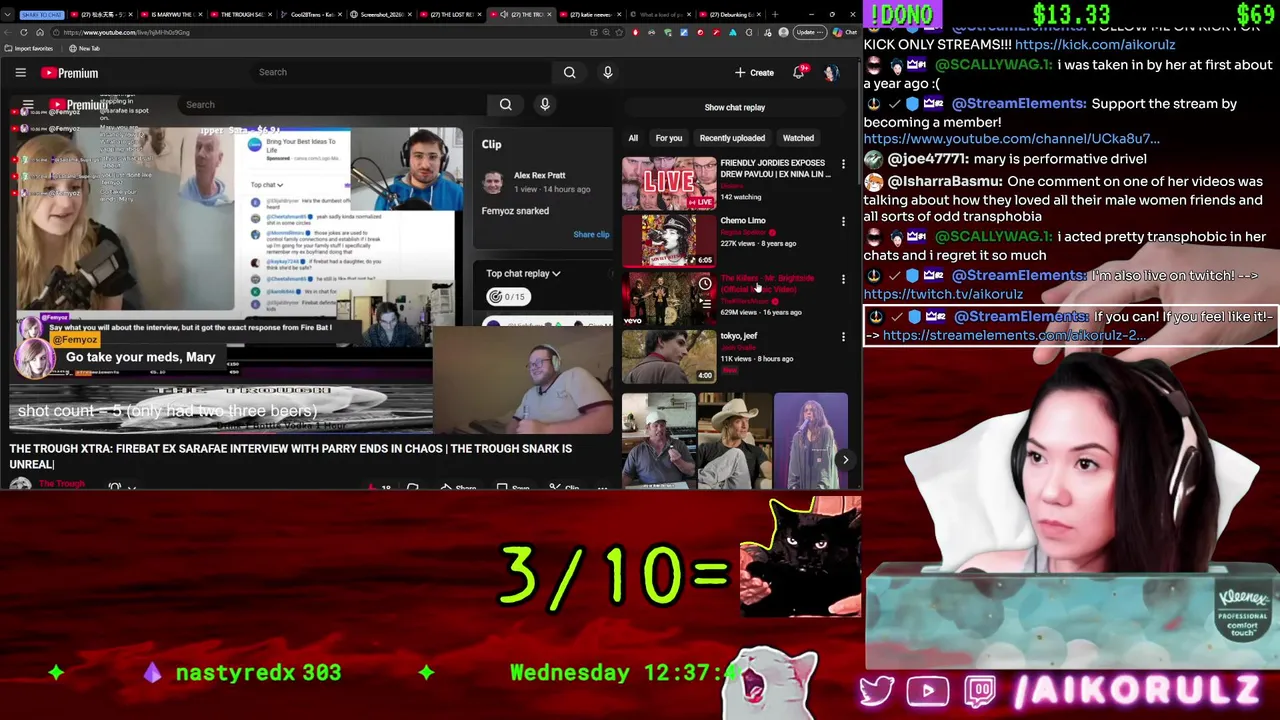Open the New Tab bookmark bar item
1280x720 pixels.
83,48
